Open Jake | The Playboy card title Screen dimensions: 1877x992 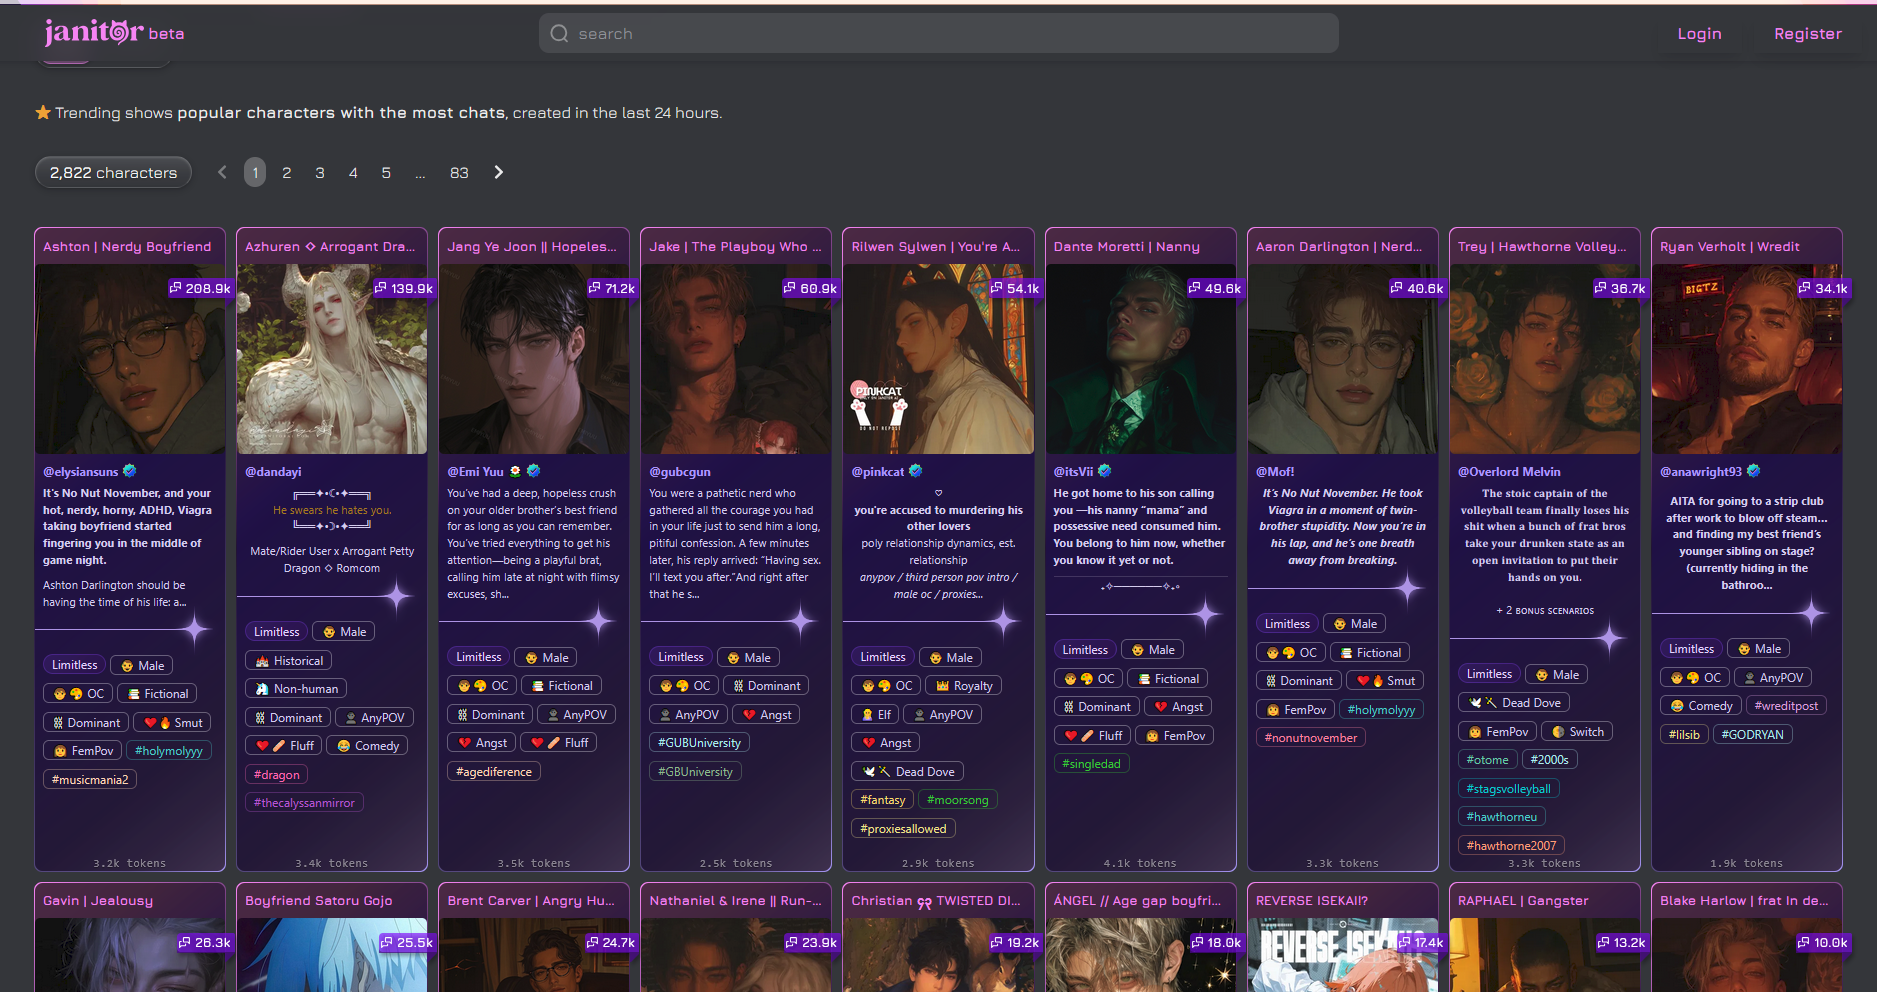coord(735,246)
